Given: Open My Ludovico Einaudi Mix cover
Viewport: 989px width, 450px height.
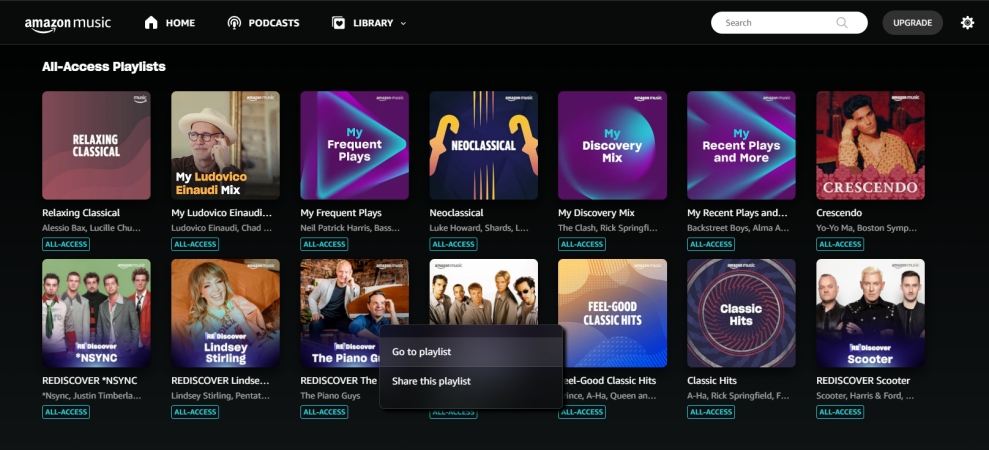Looking at the screenshot, I should (x=225, y=145).
